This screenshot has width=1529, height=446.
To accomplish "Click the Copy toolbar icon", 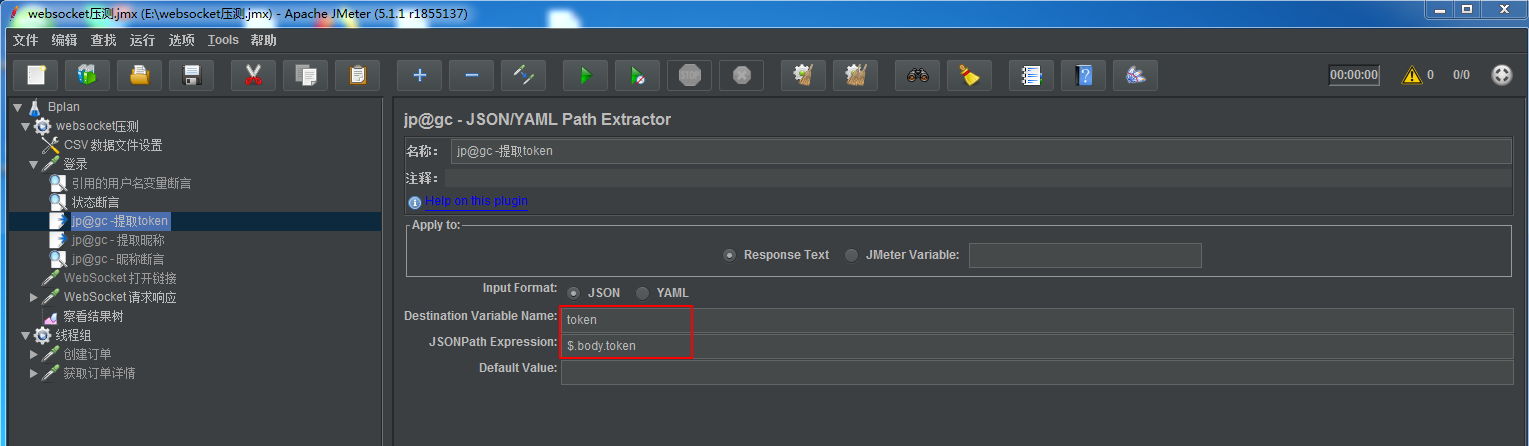I will 305,75.
